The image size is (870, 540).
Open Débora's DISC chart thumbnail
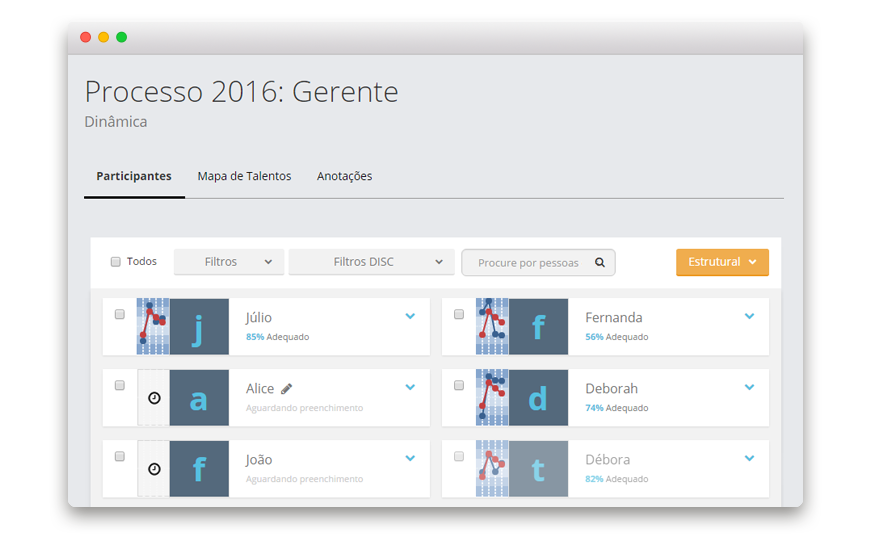point(492,468)
